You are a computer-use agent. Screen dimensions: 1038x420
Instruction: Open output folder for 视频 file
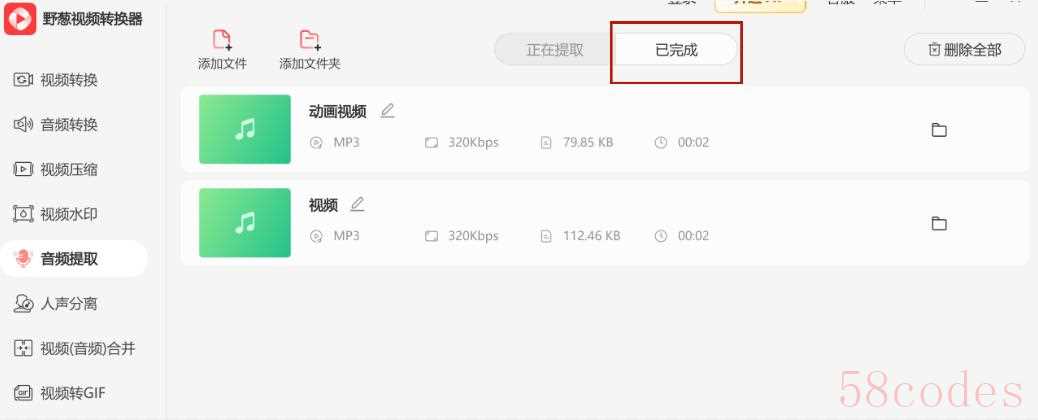939,223
